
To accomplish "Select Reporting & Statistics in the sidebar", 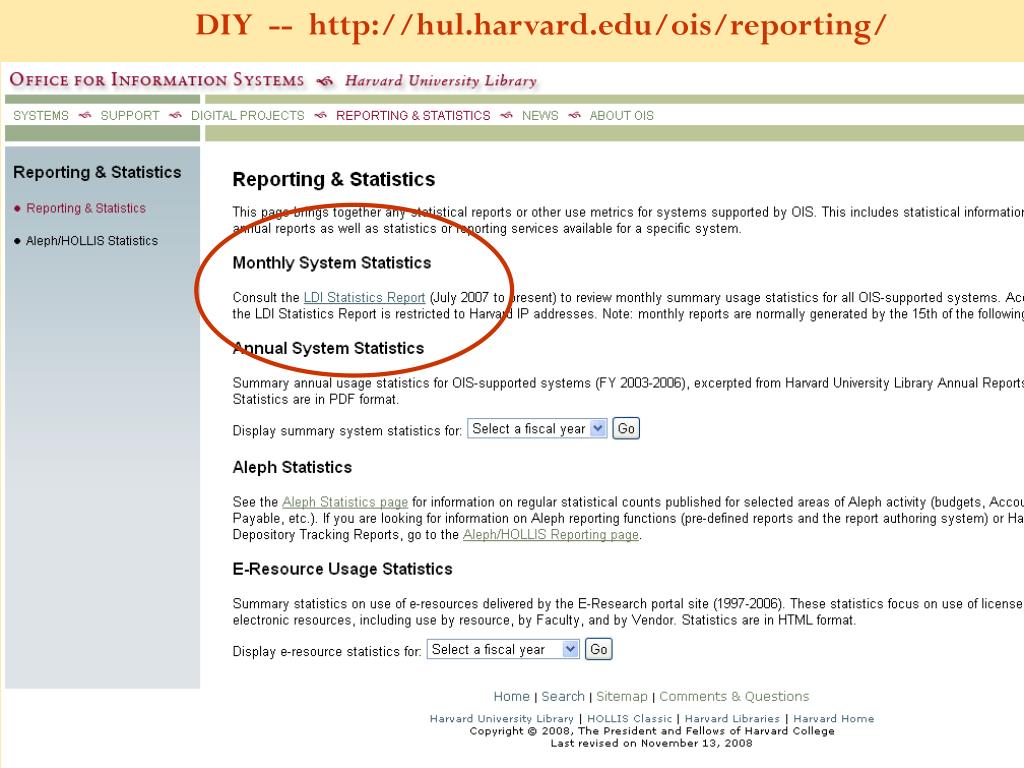I will [86, 208].
